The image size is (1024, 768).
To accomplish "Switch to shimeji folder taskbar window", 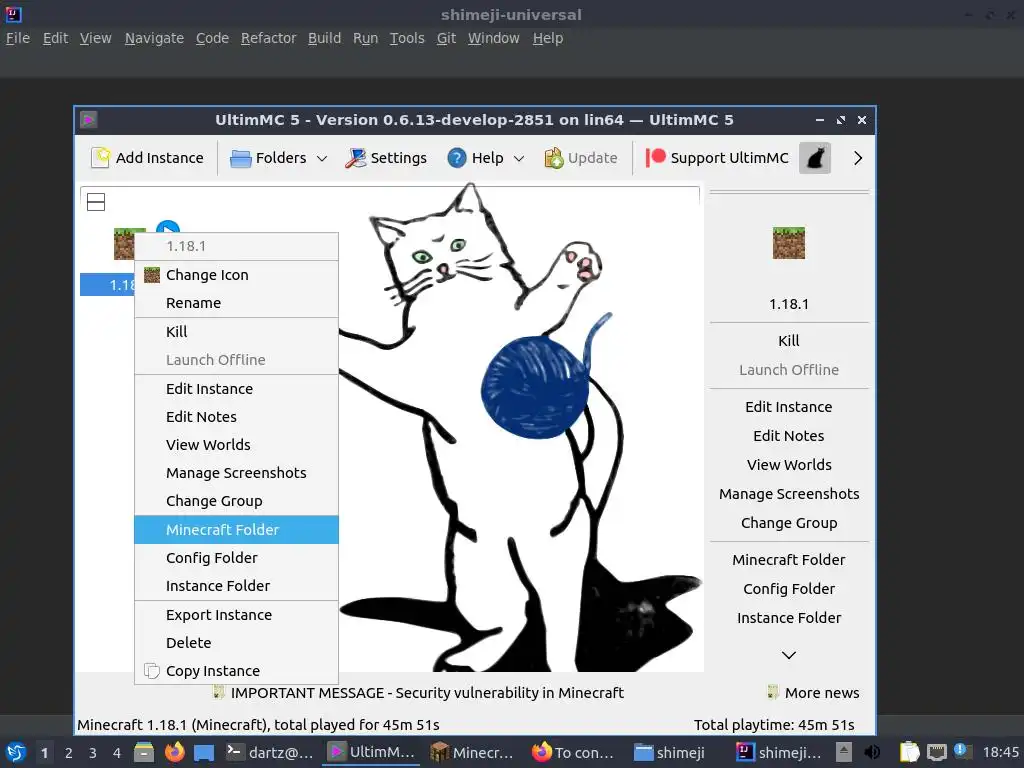I will 670,752.
